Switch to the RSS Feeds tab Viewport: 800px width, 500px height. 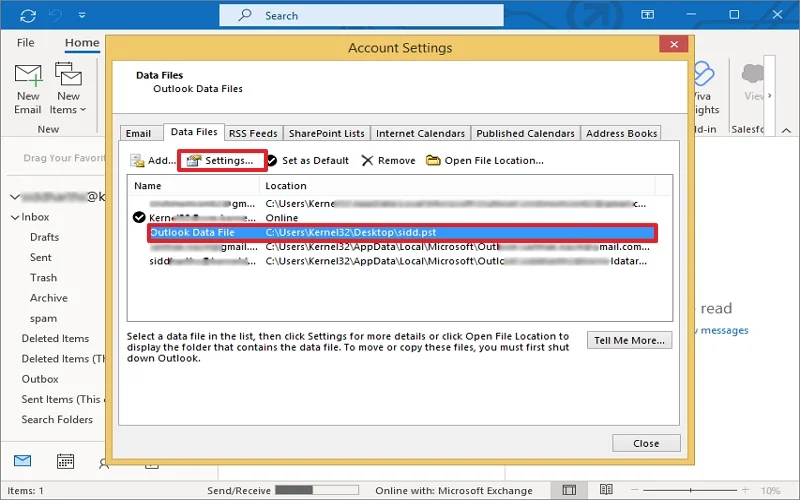point(253,133)
